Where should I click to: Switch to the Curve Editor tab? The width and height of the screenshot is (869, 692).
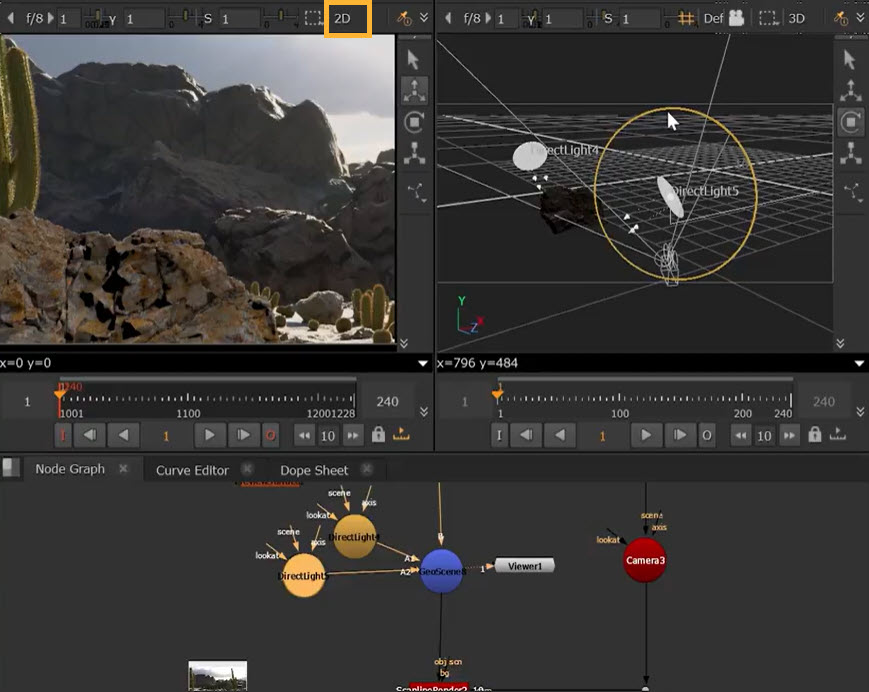192,470
